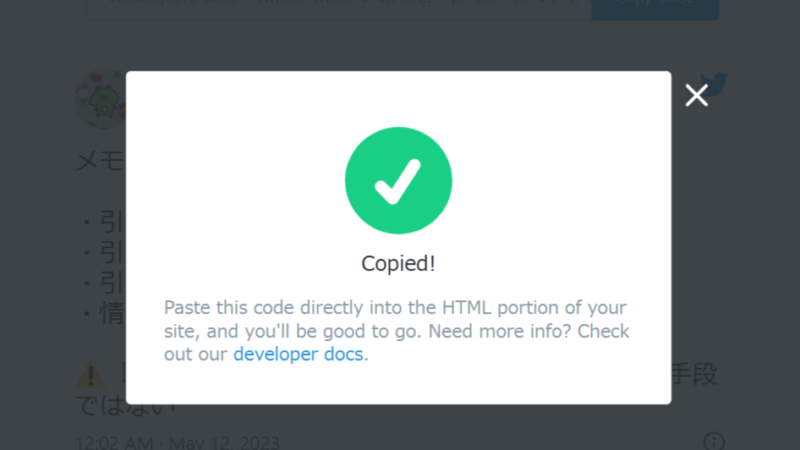The image size is (800, 450).
Task: Click the second 引 bullet line
Action: tap(104, 252)
